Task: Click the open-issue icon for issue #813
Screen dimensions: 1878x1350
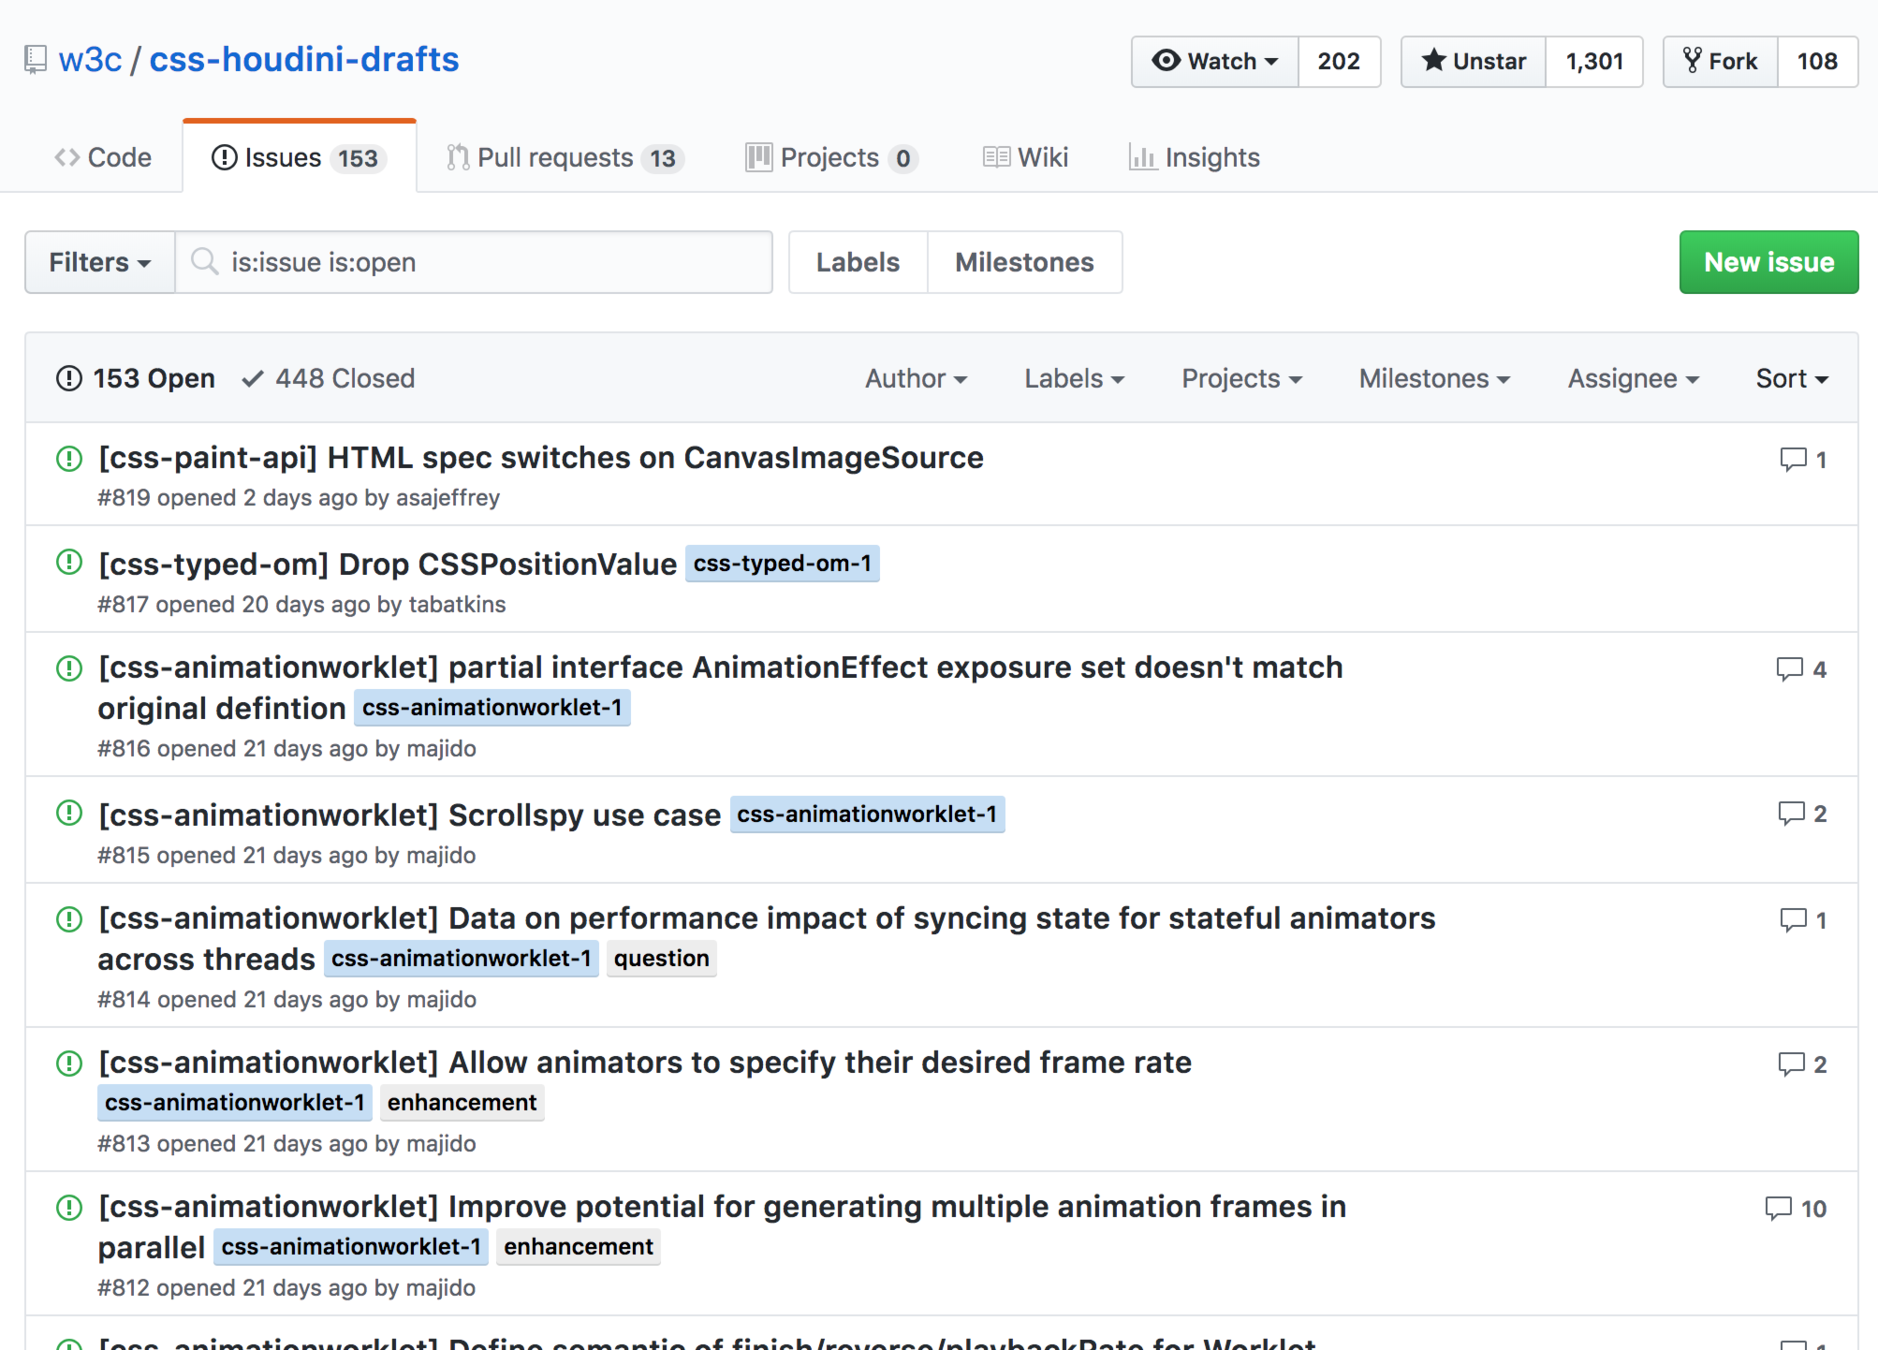Action: [69, 1063]
